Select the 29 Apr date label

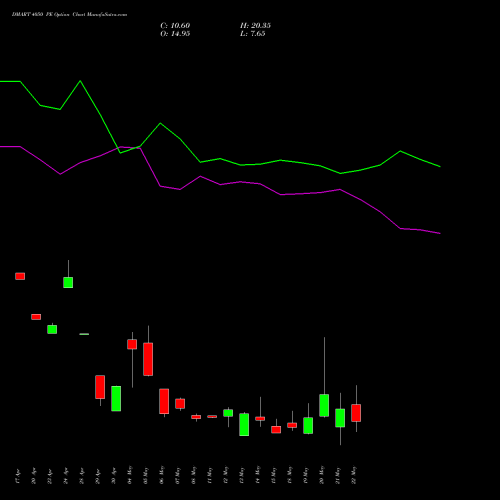point(98,476)
